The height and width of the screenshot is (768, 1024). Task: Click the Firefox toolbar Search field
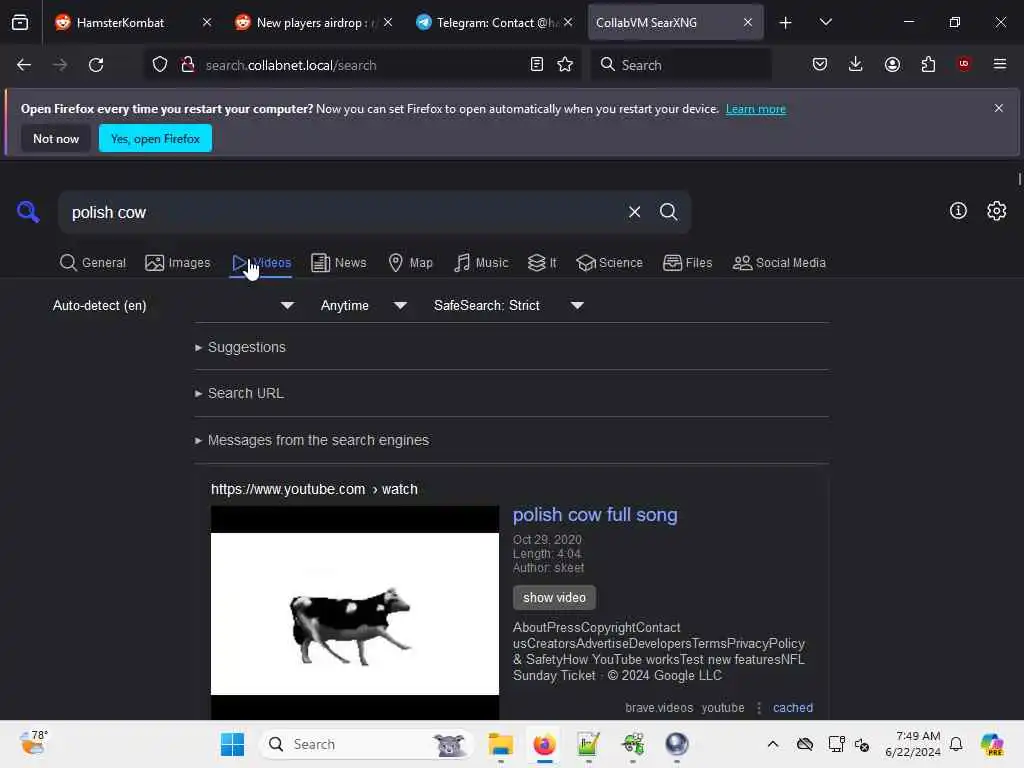(681, 65)
